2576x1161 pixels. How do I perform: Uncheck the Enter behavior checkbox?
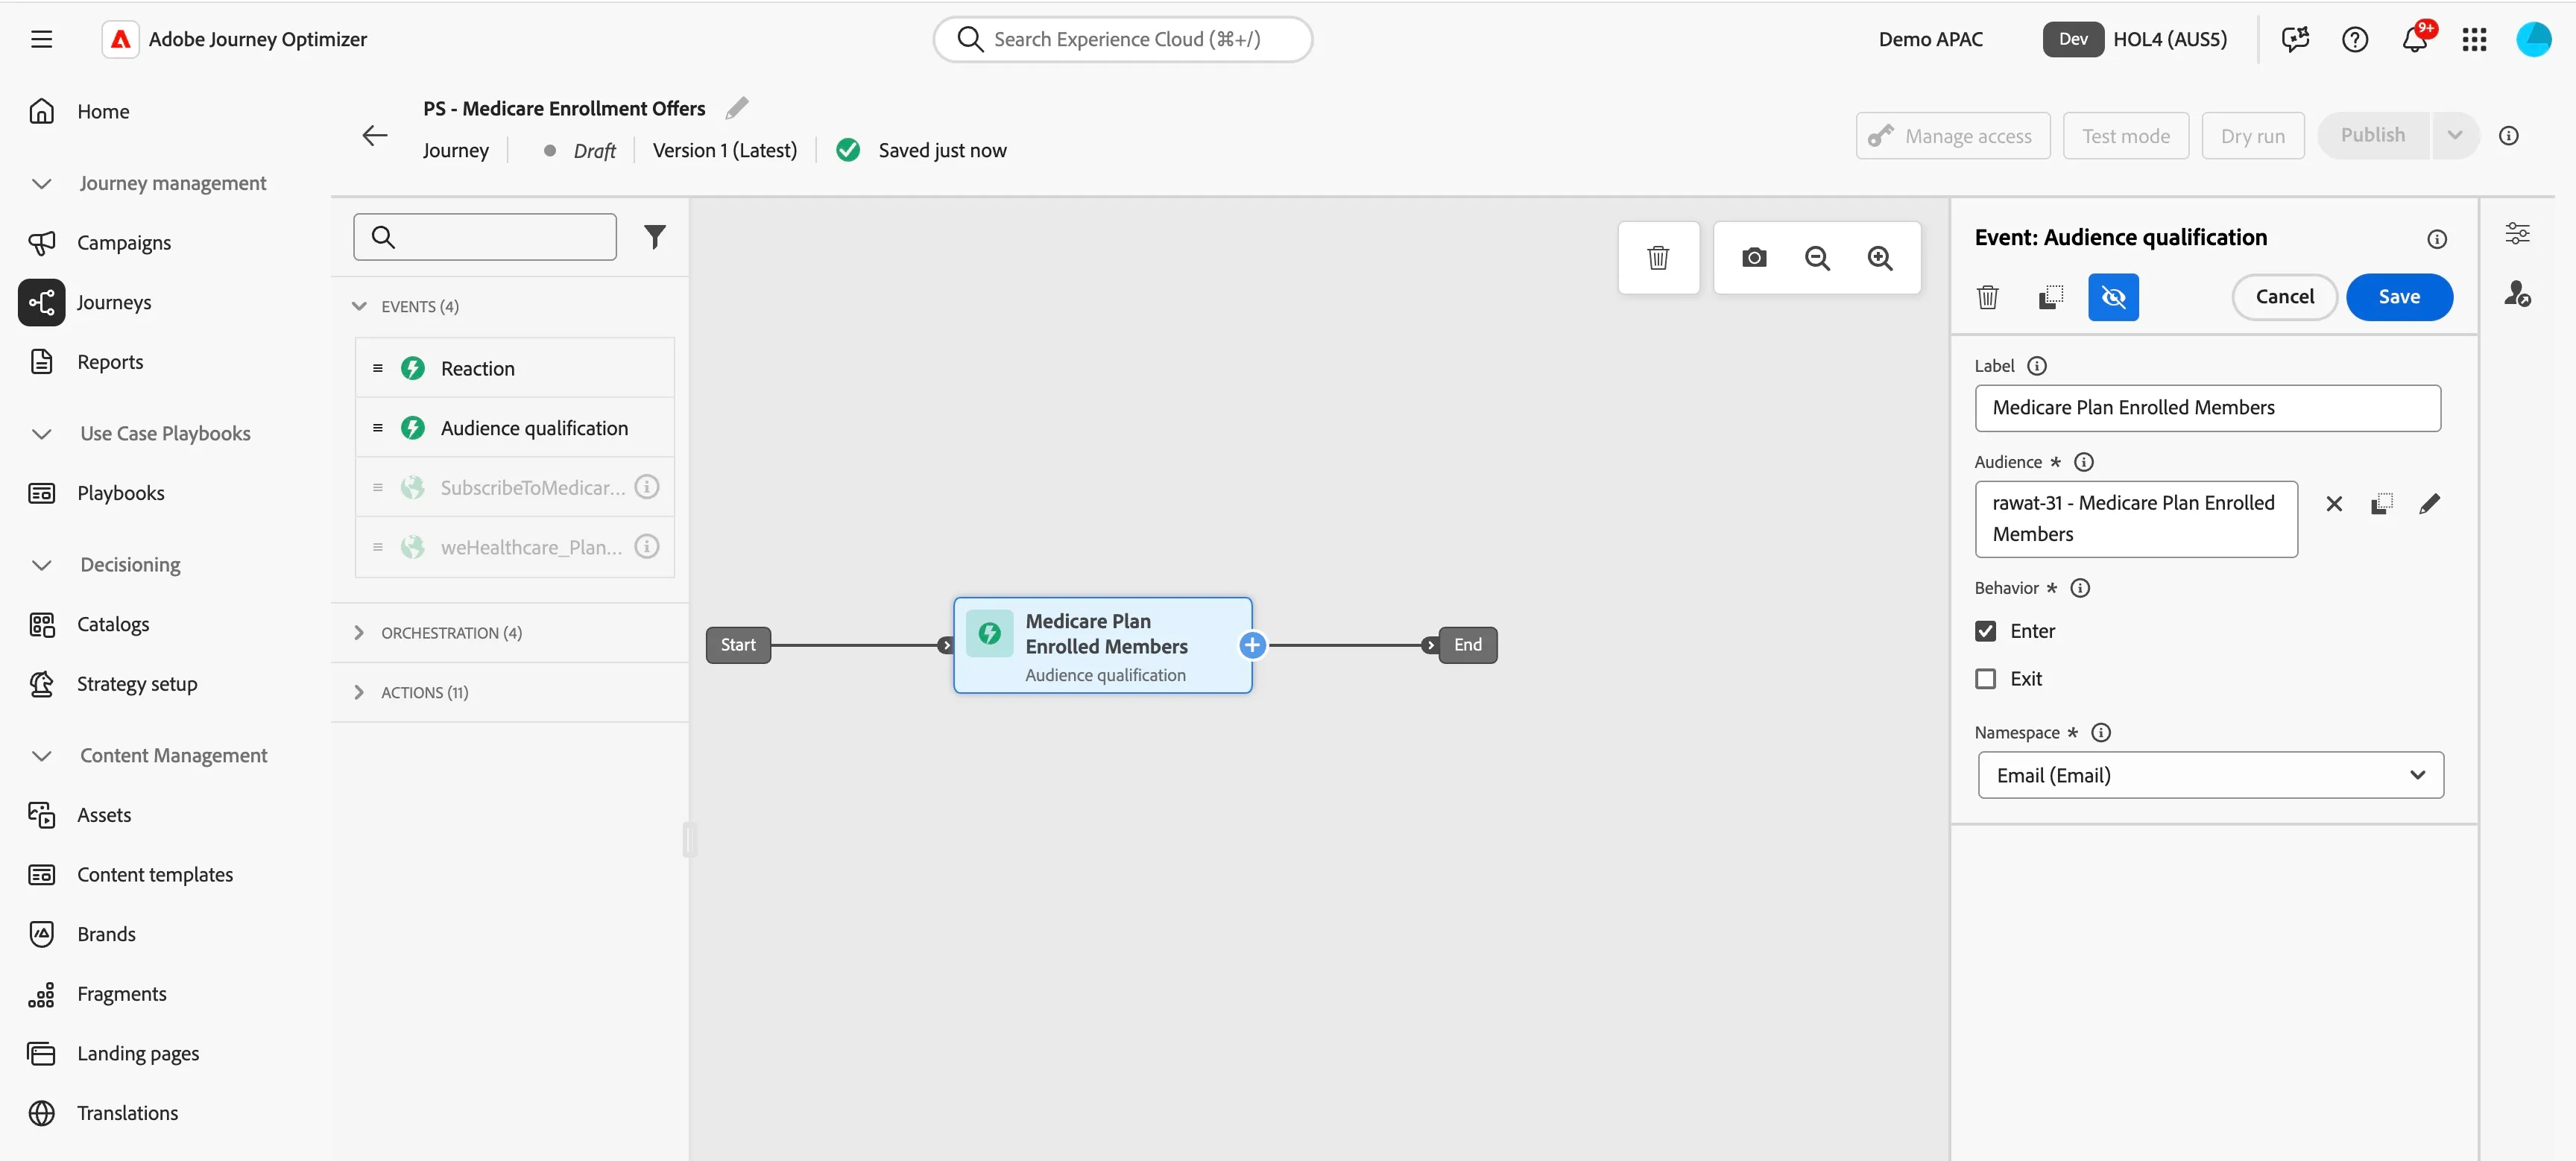(1986, 631)
